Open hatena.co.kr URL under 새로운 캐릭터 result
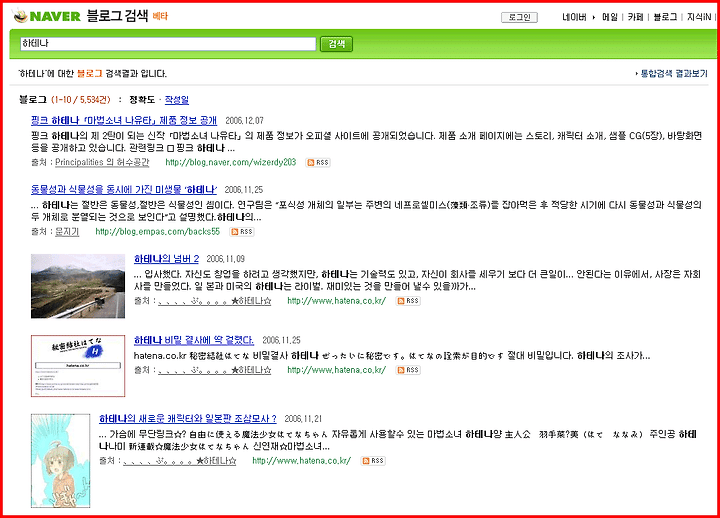The width and height of the screenshot is (720, 518). [302, 461]
